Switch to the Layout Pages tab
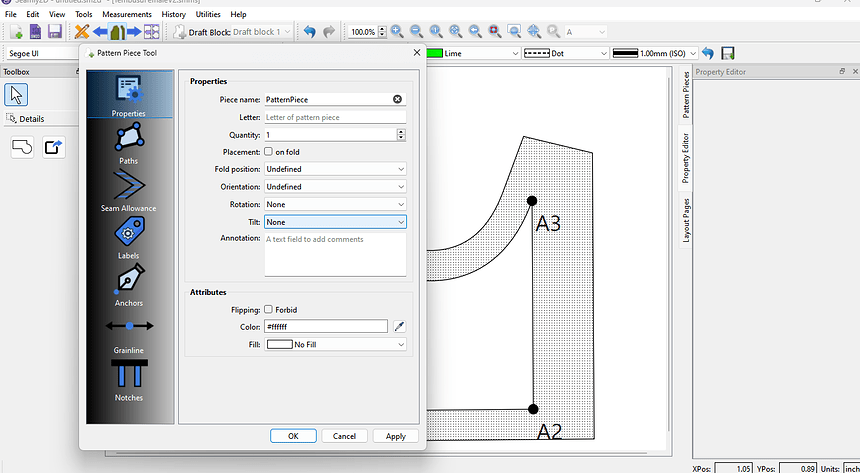The image size is (860, 473). click(x=687, y=221)
